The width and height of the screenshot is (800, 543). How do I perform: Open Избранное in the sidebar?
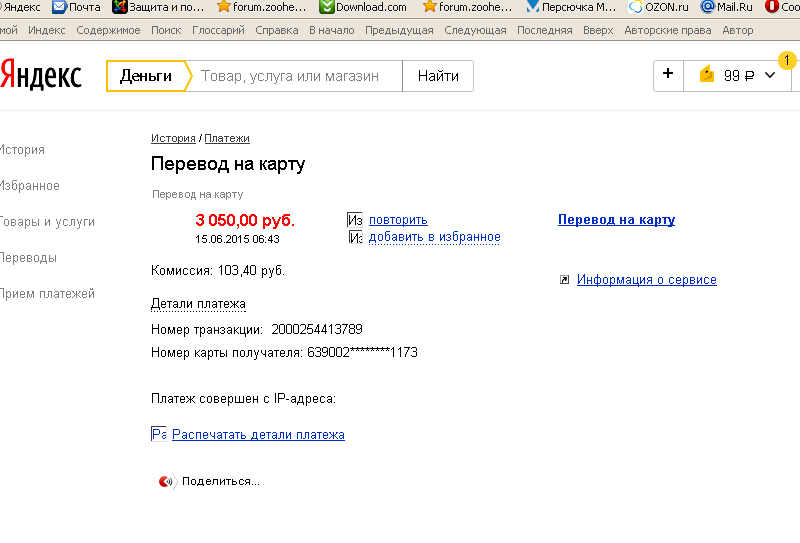(x=29, y=186)
